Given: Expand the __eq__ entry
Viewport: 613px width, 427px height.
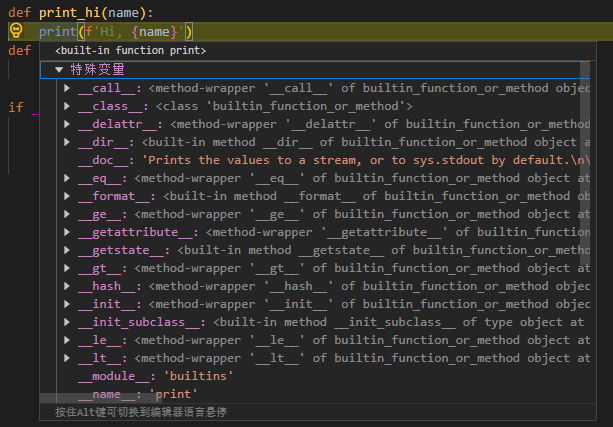Looking at the screenshot, I should [67, 178].
